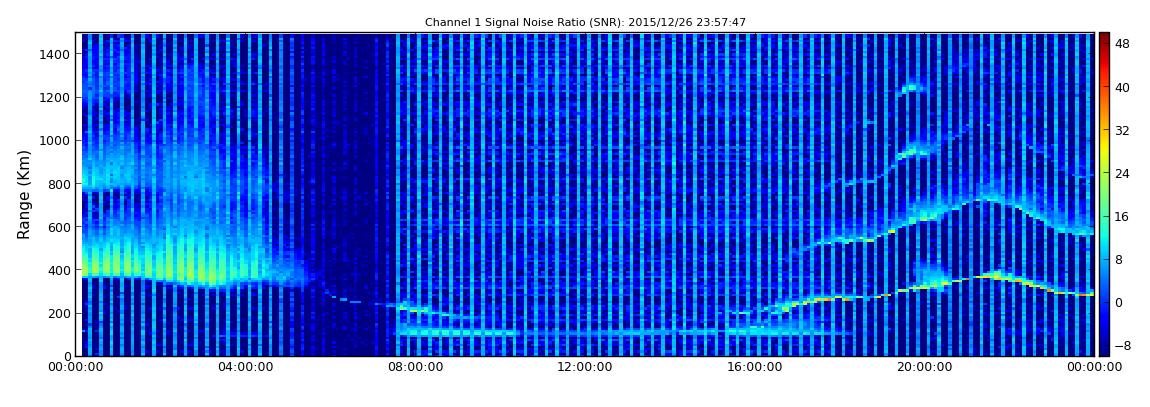Click the colorbar value 32
Image resolution: width=1150 pixels, height=407 pixels.
pyautogui.click(x=1122, y=131)
